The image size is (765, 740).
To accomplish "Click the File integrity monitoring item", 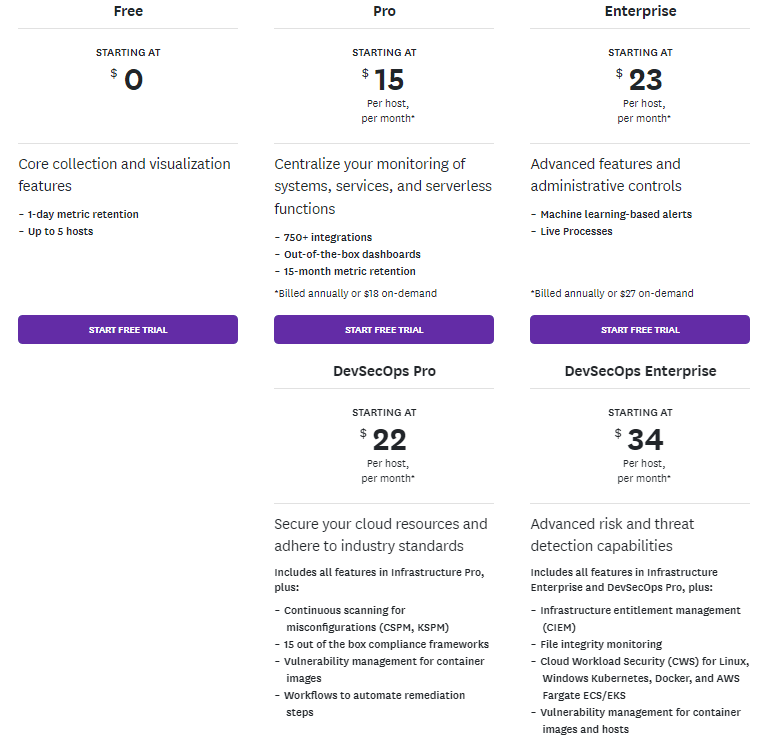I will (x=601, y=644).
